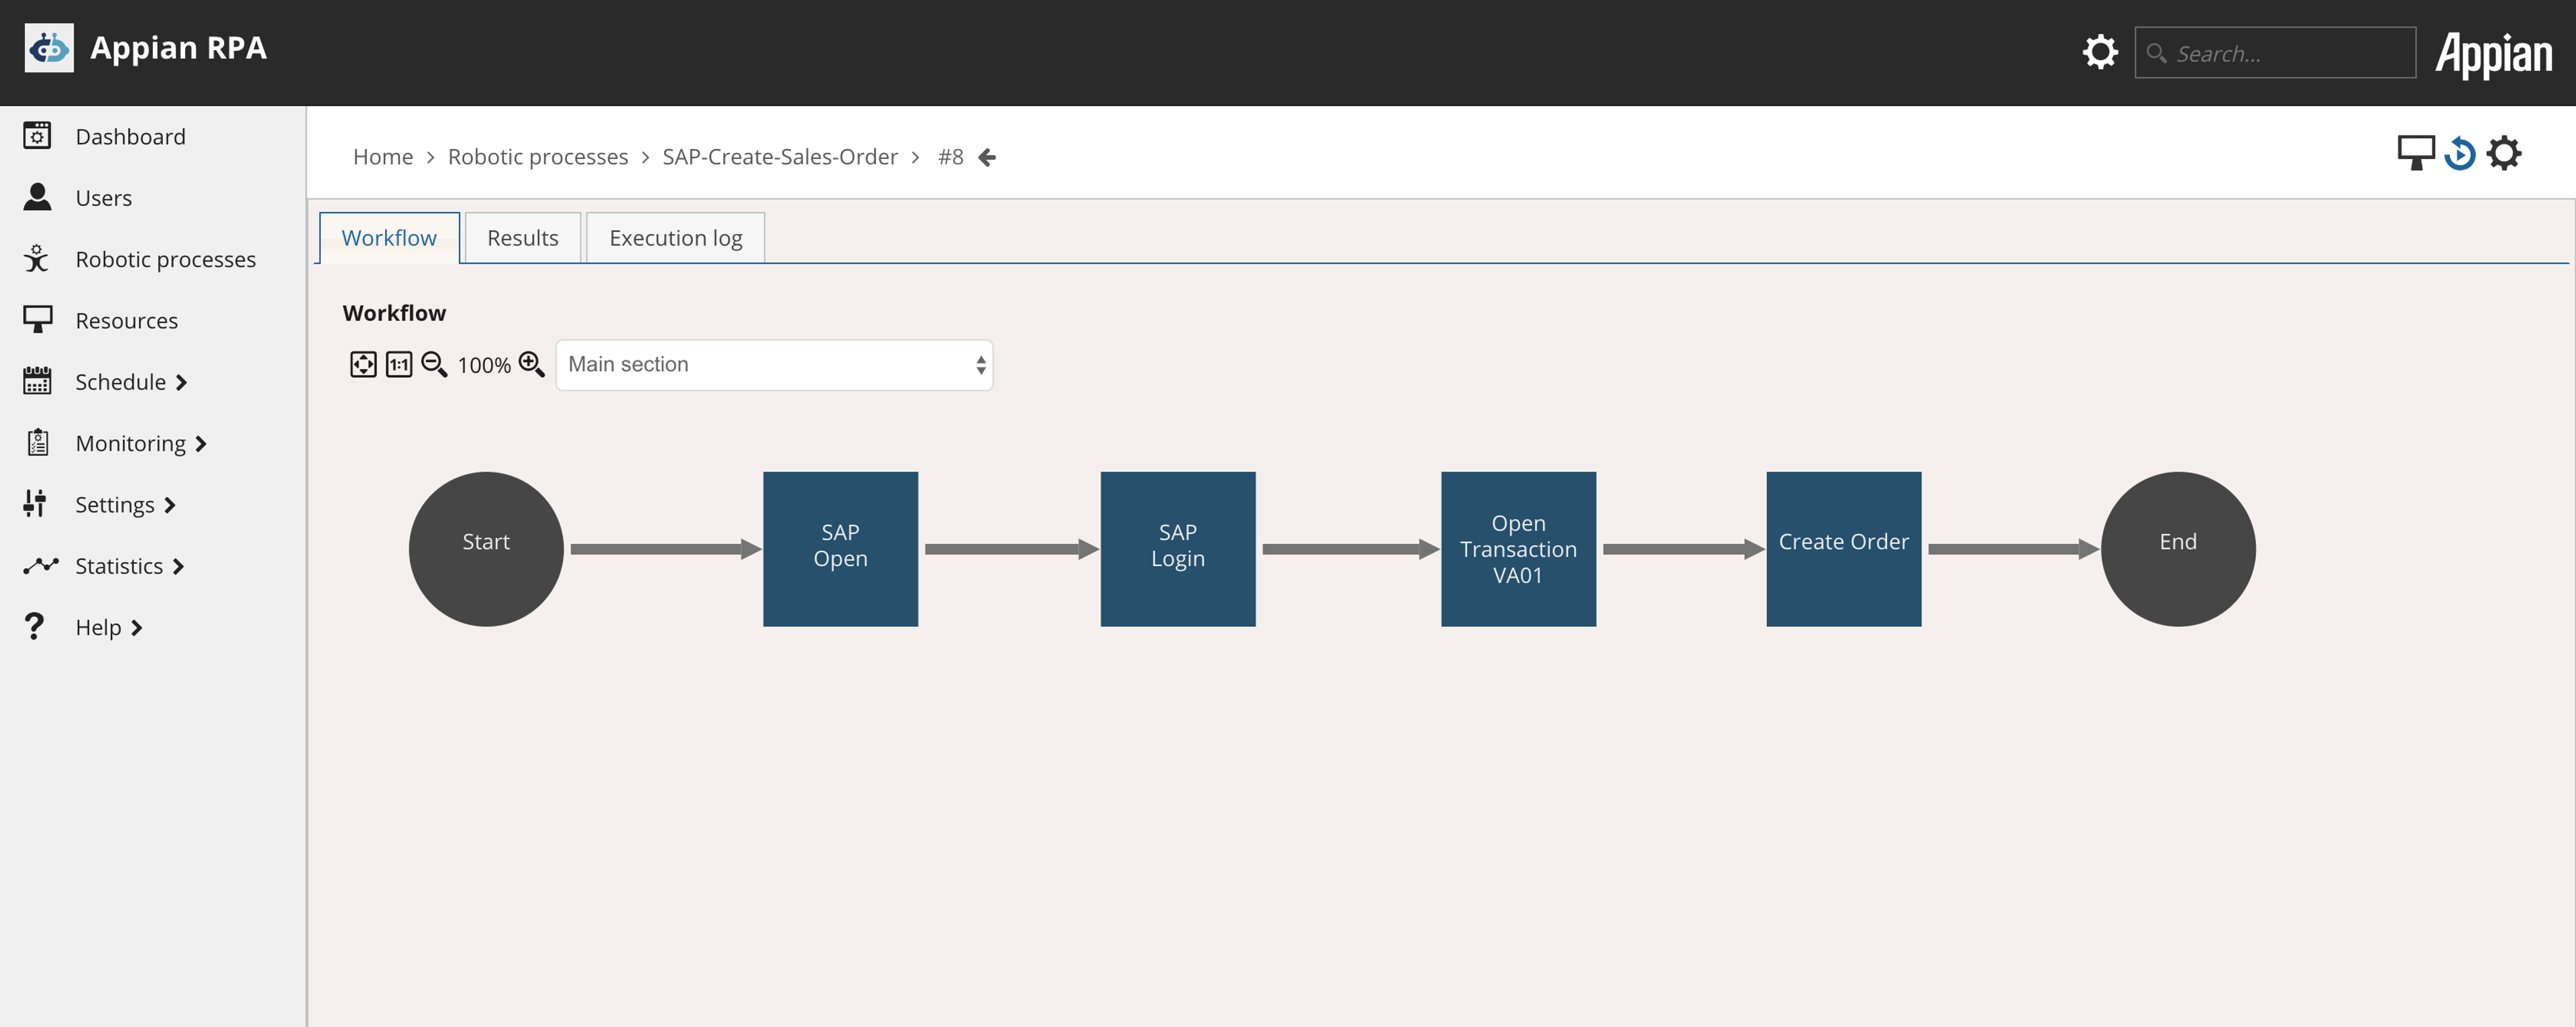Click the Help question mark icon
Viewport: 2576px width, 1027px height.
34,627
